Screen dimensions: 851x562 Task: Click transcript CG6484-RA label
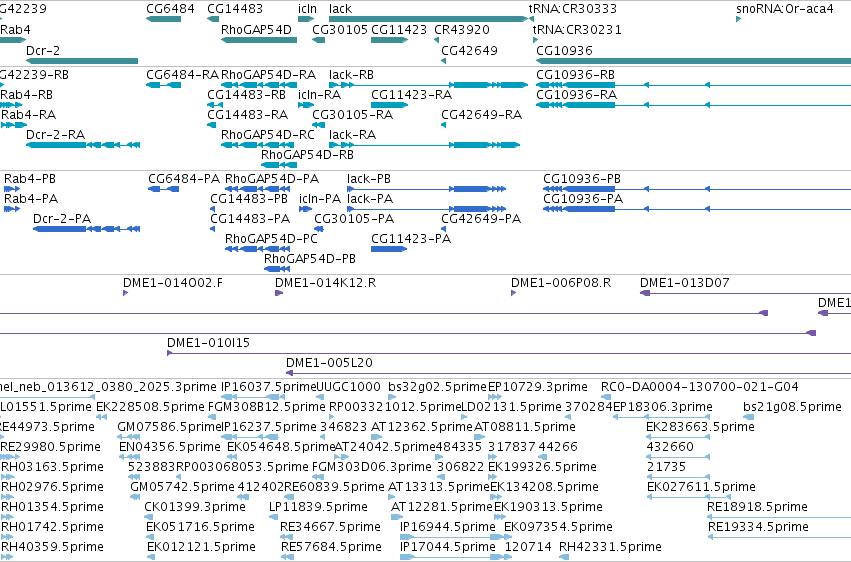pyautogui.click(x=182, y=75)
